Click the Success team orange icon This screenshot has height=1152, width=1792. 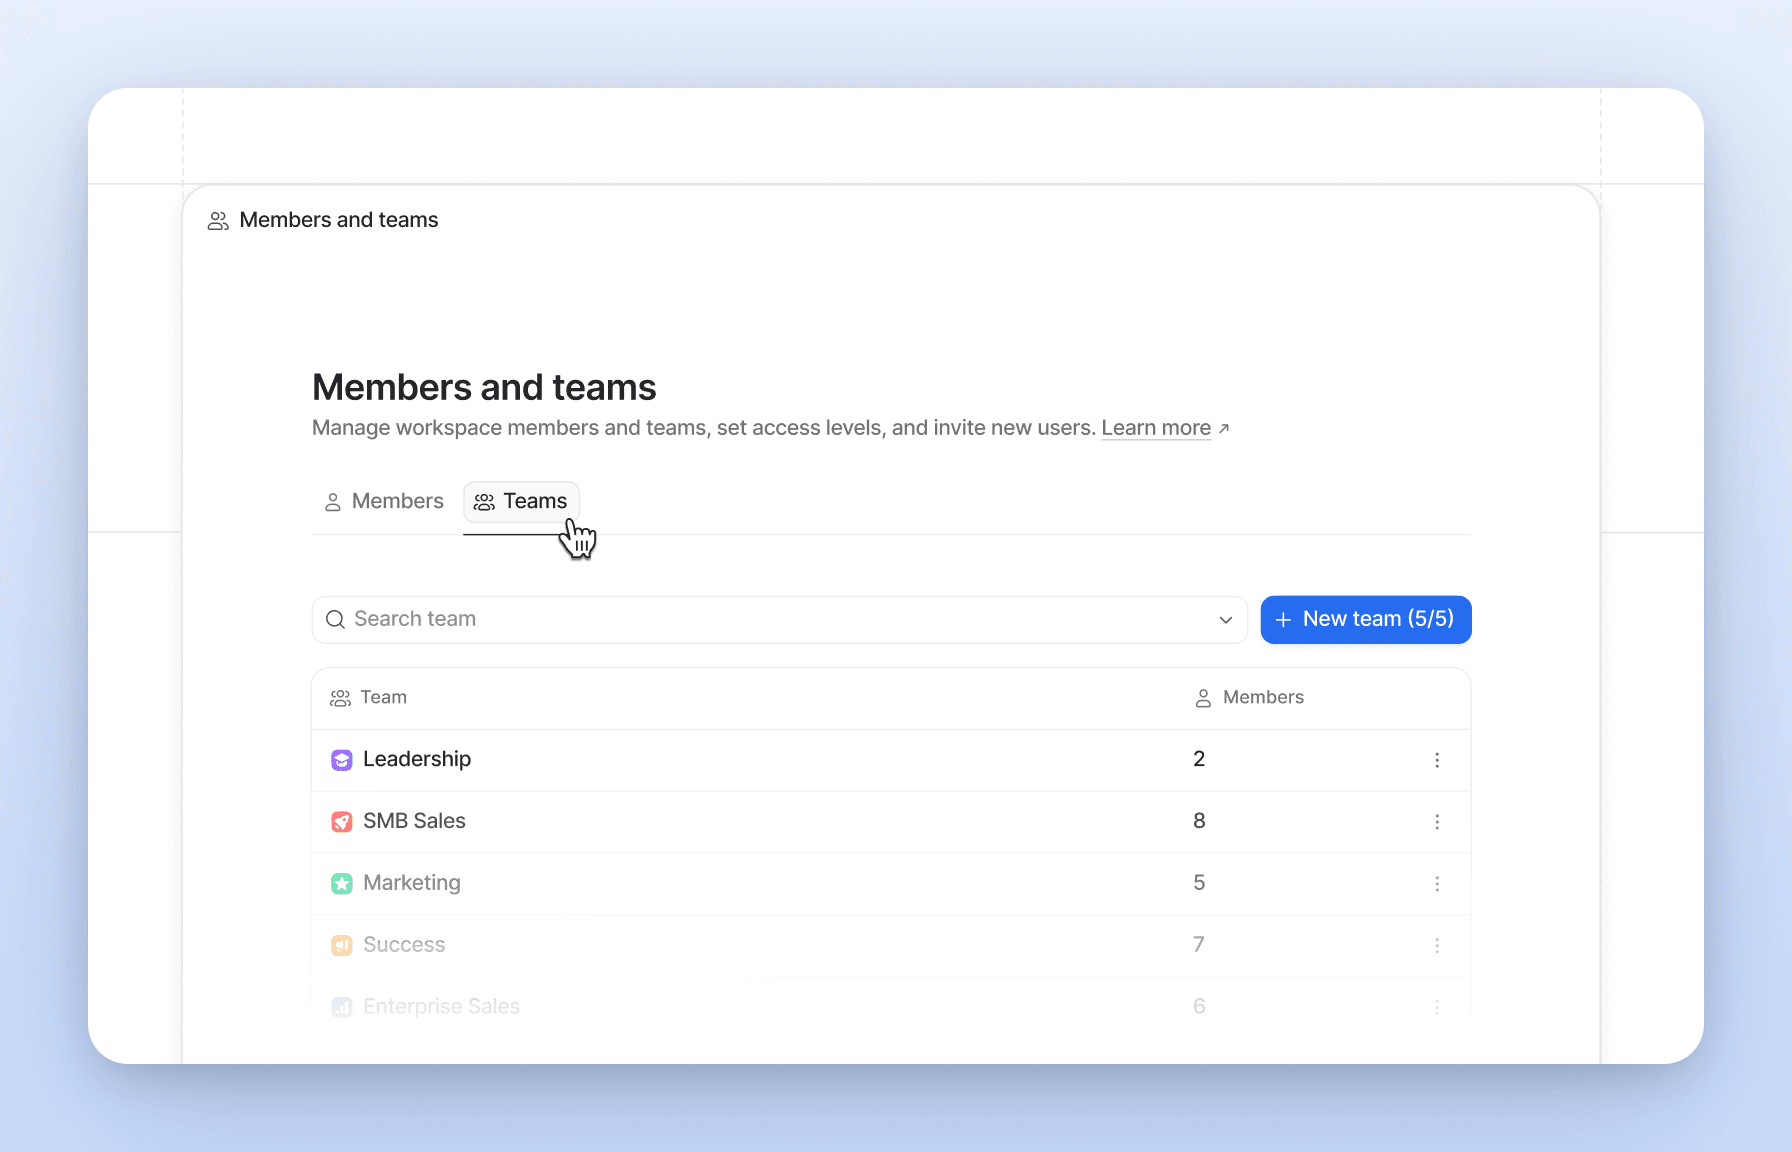click(x=342, y=946)
